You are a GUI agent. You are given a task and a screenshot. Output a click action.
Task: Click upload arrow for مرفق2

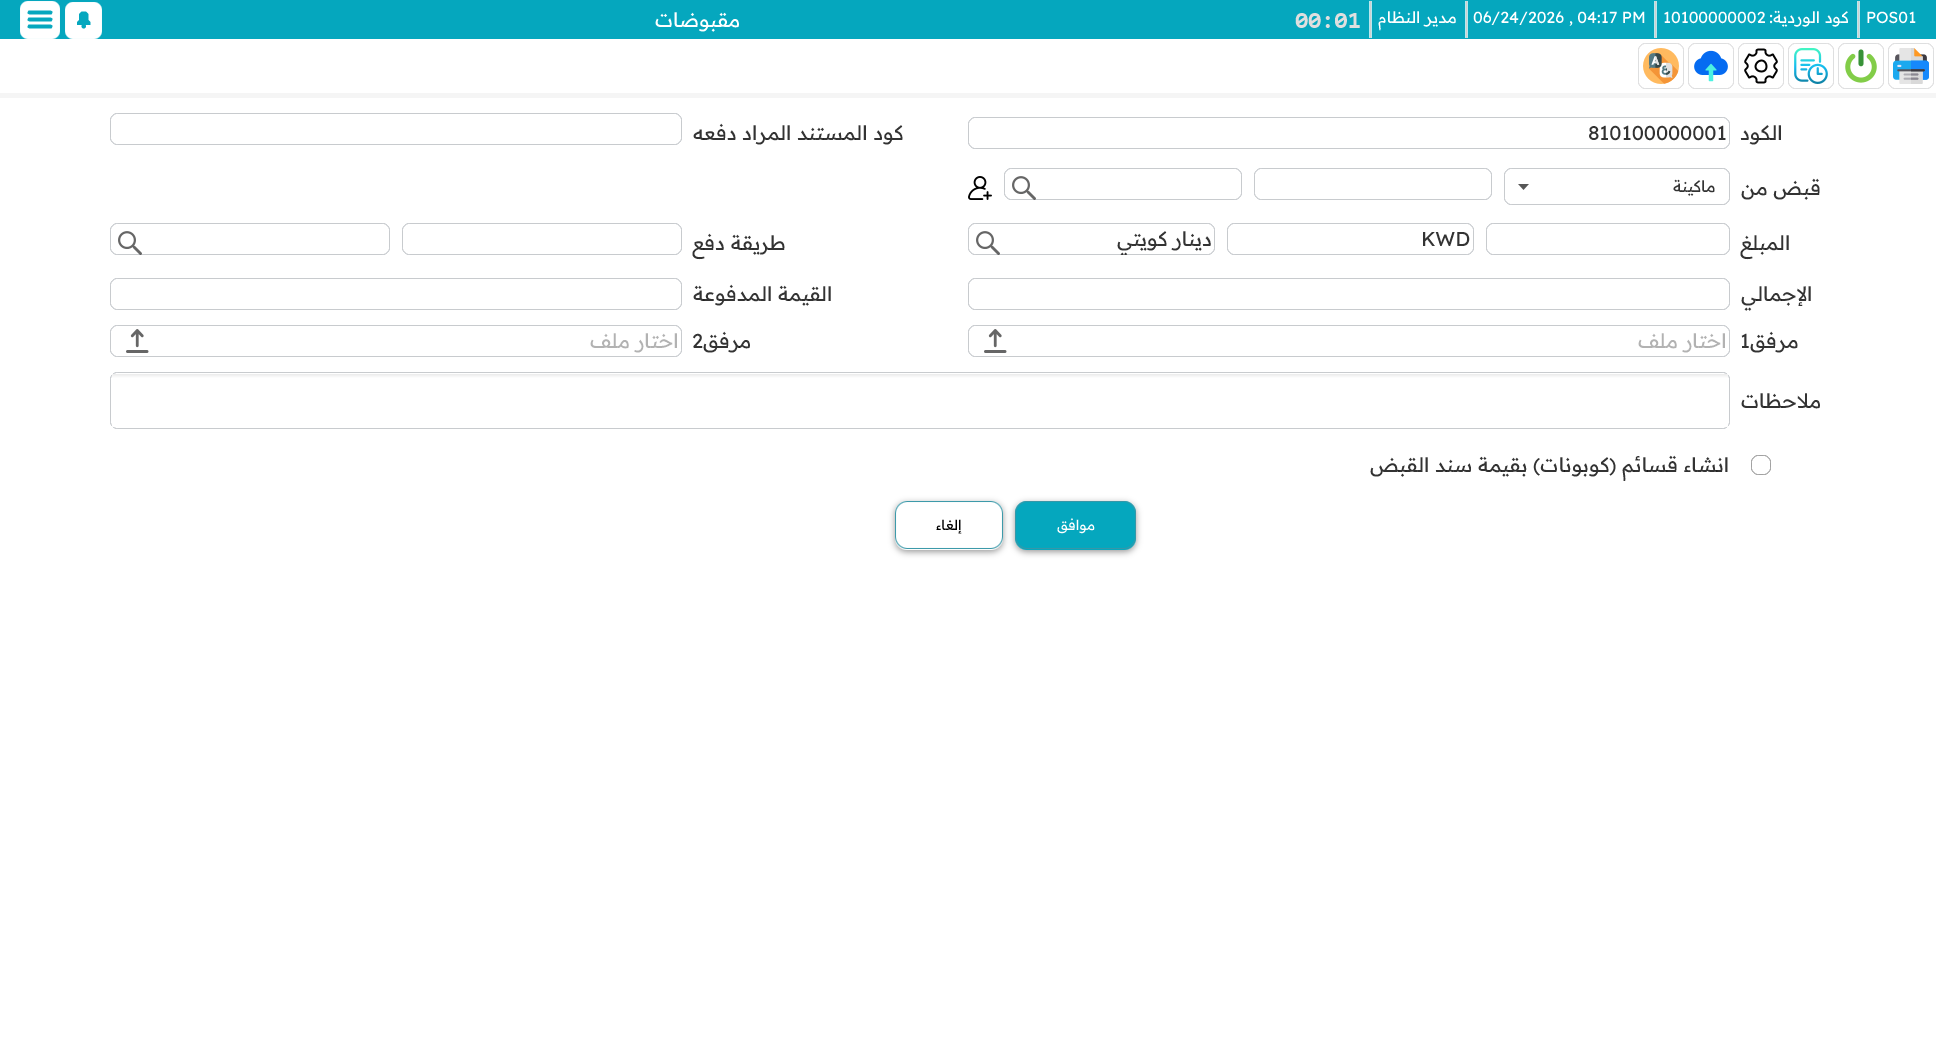[x=137, y=341]
